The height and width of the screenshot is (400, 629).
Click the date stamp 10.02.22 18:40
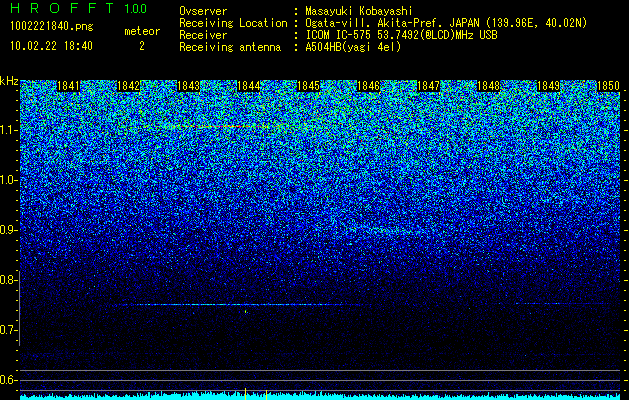coord(51,46)
